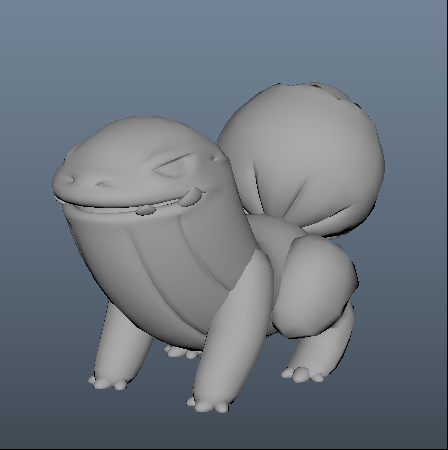Select the creature model's head in viewport

click(140, 163)
